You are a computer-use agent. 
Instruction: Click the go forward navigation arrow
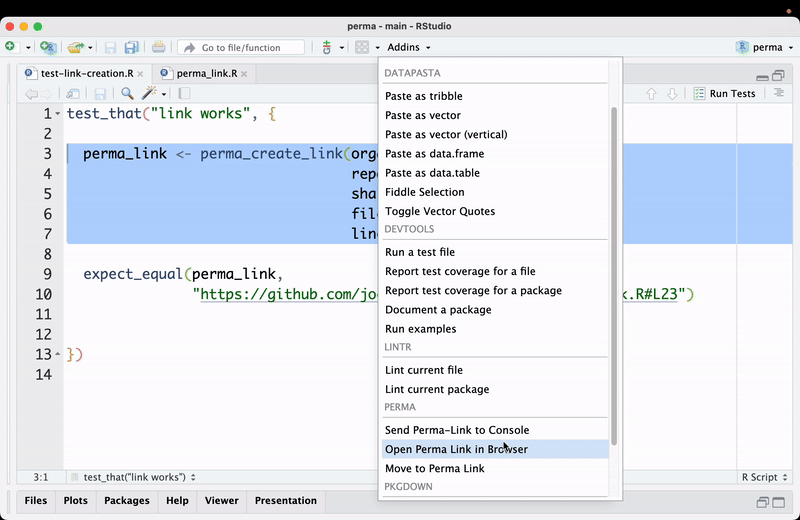click(46, 93)
